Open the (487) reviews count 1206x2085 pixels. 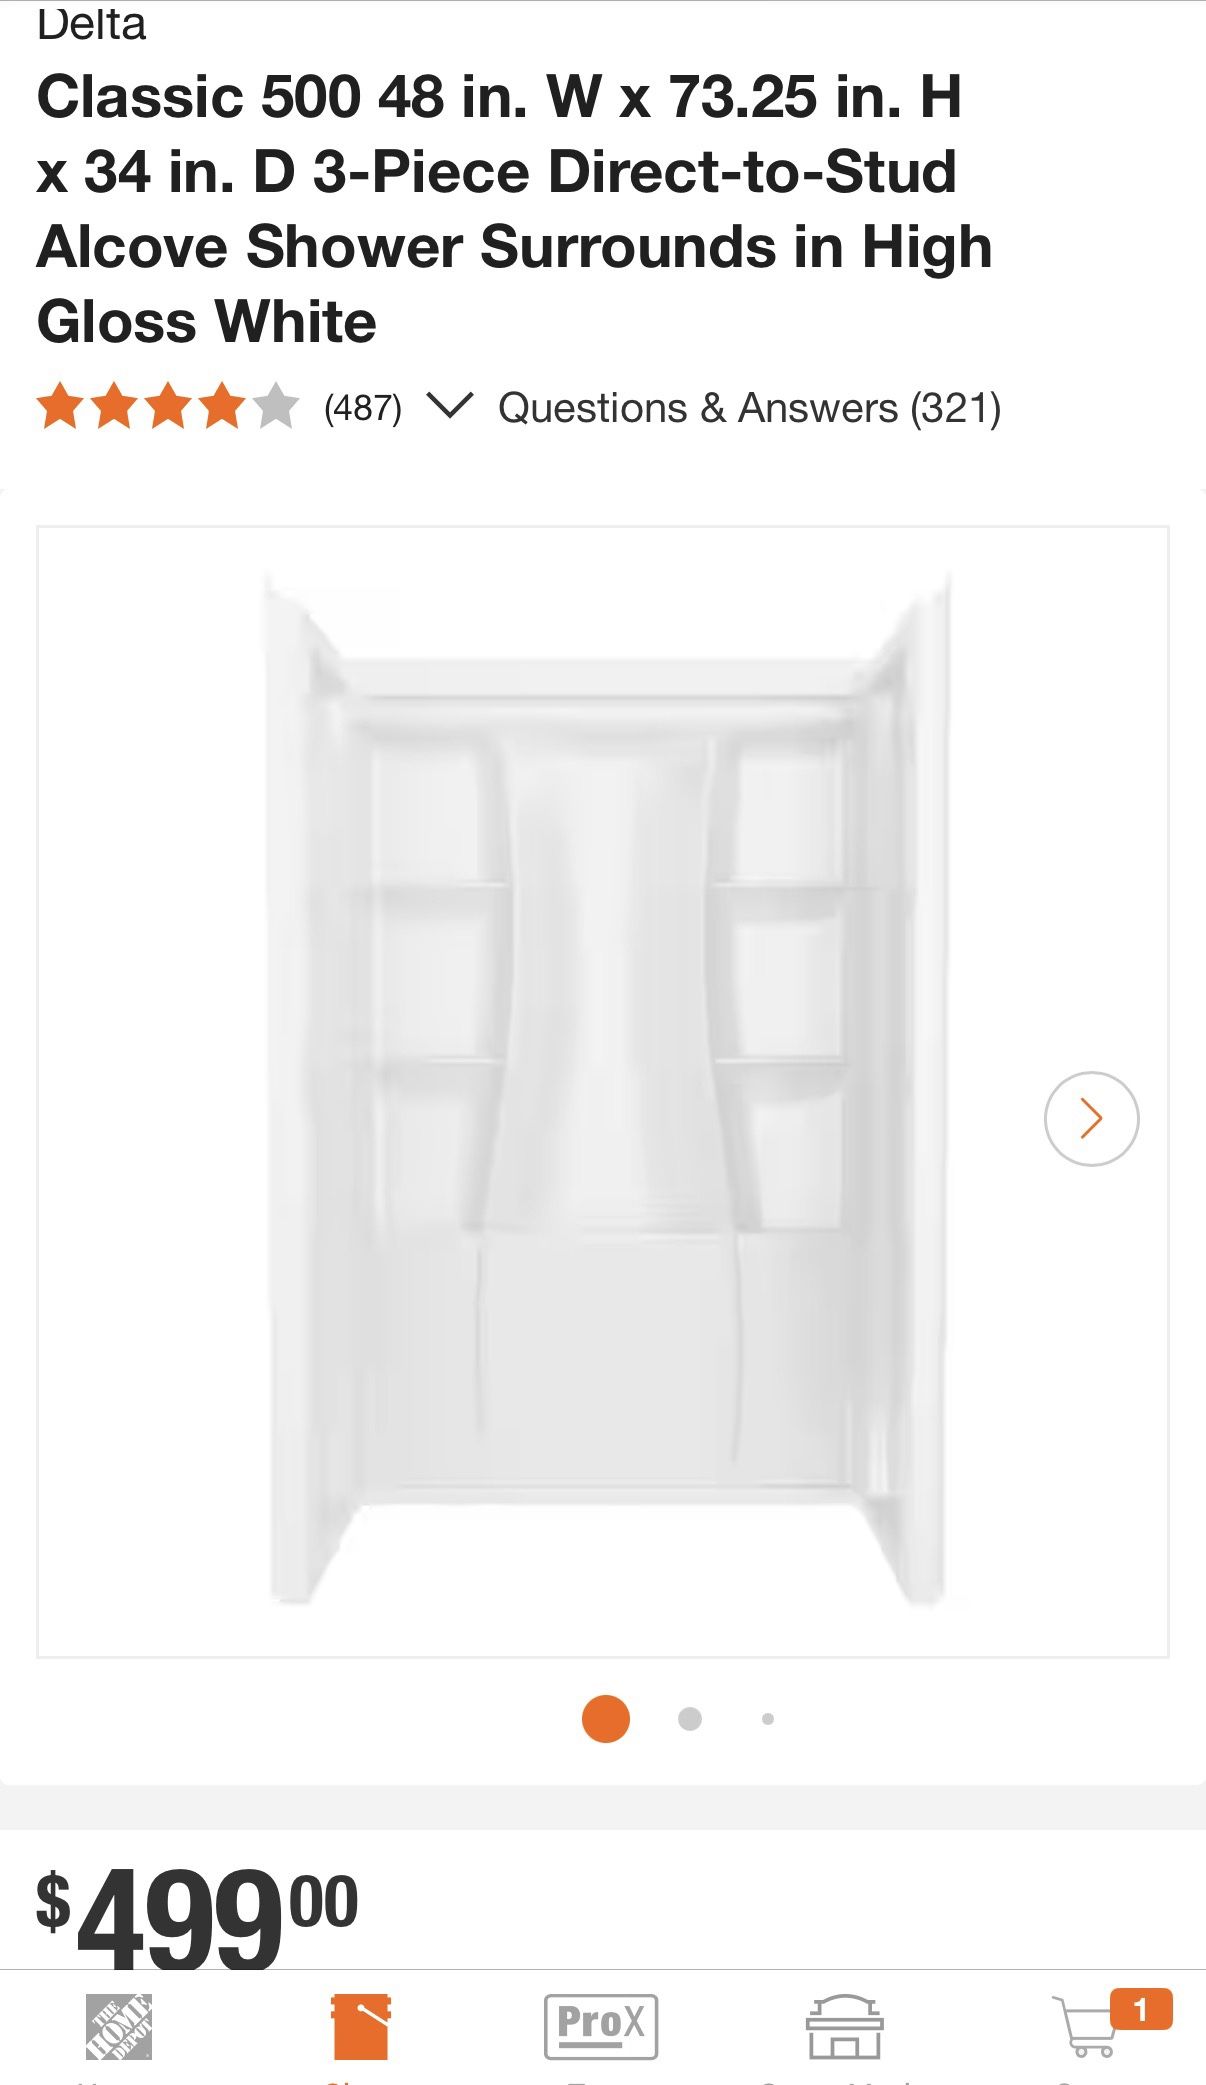(363, 408)
